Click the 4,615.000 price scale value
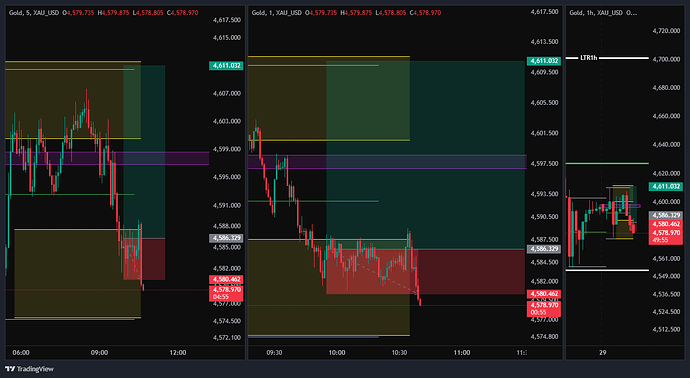Viewport: 690px width, 378px height. point(227,38)
